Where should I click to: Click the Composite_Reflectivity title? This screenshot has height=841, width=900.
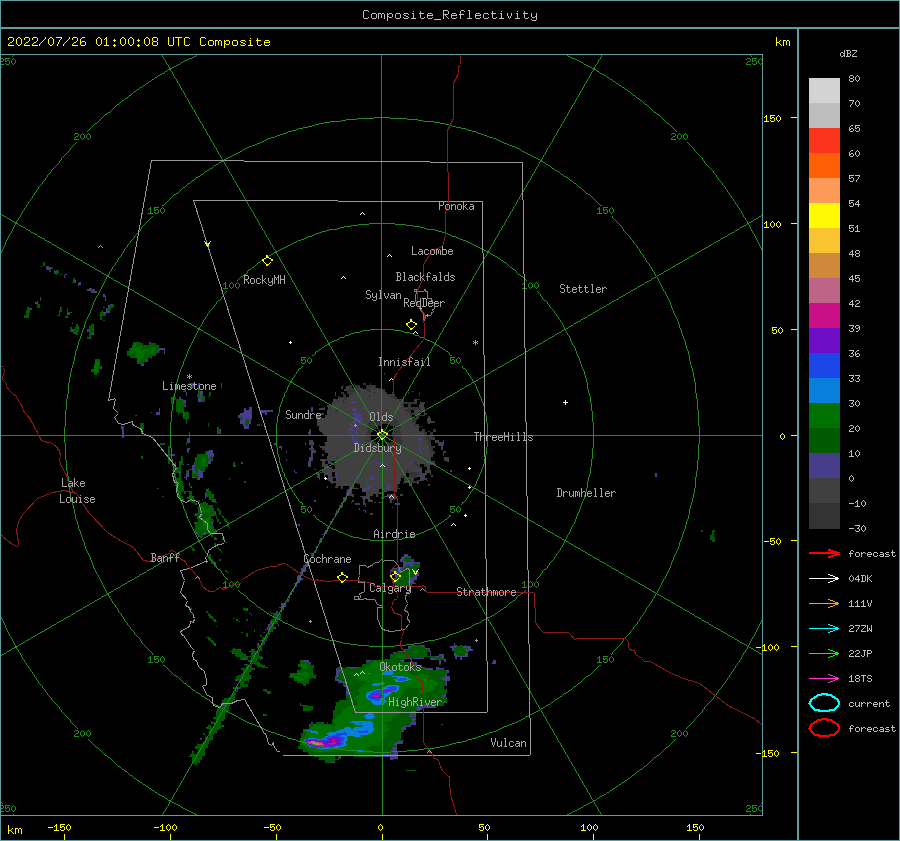coord(449,15)
